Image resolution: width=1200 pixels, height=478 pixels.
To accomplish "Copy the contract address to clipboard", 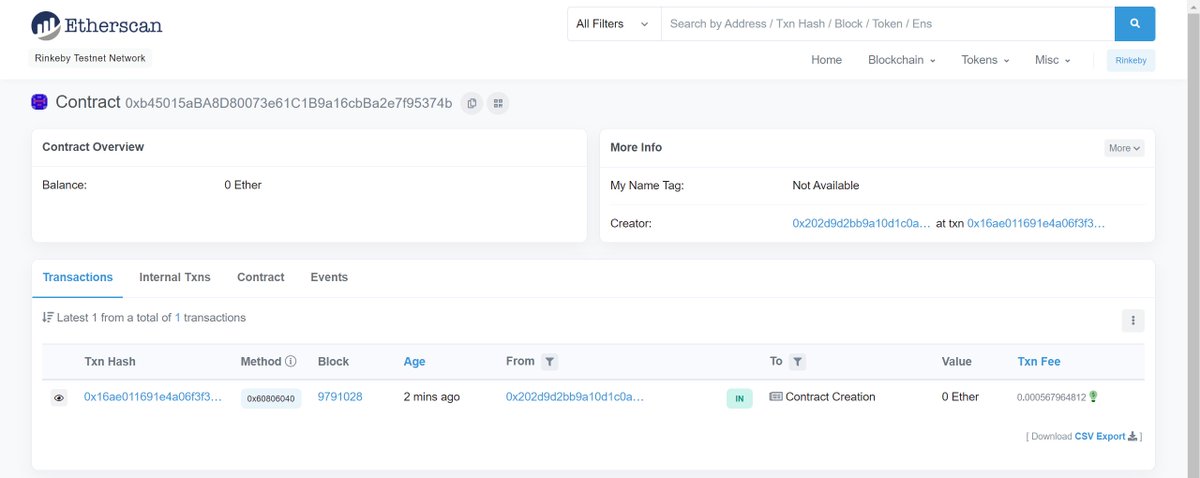I will point(472,103).
